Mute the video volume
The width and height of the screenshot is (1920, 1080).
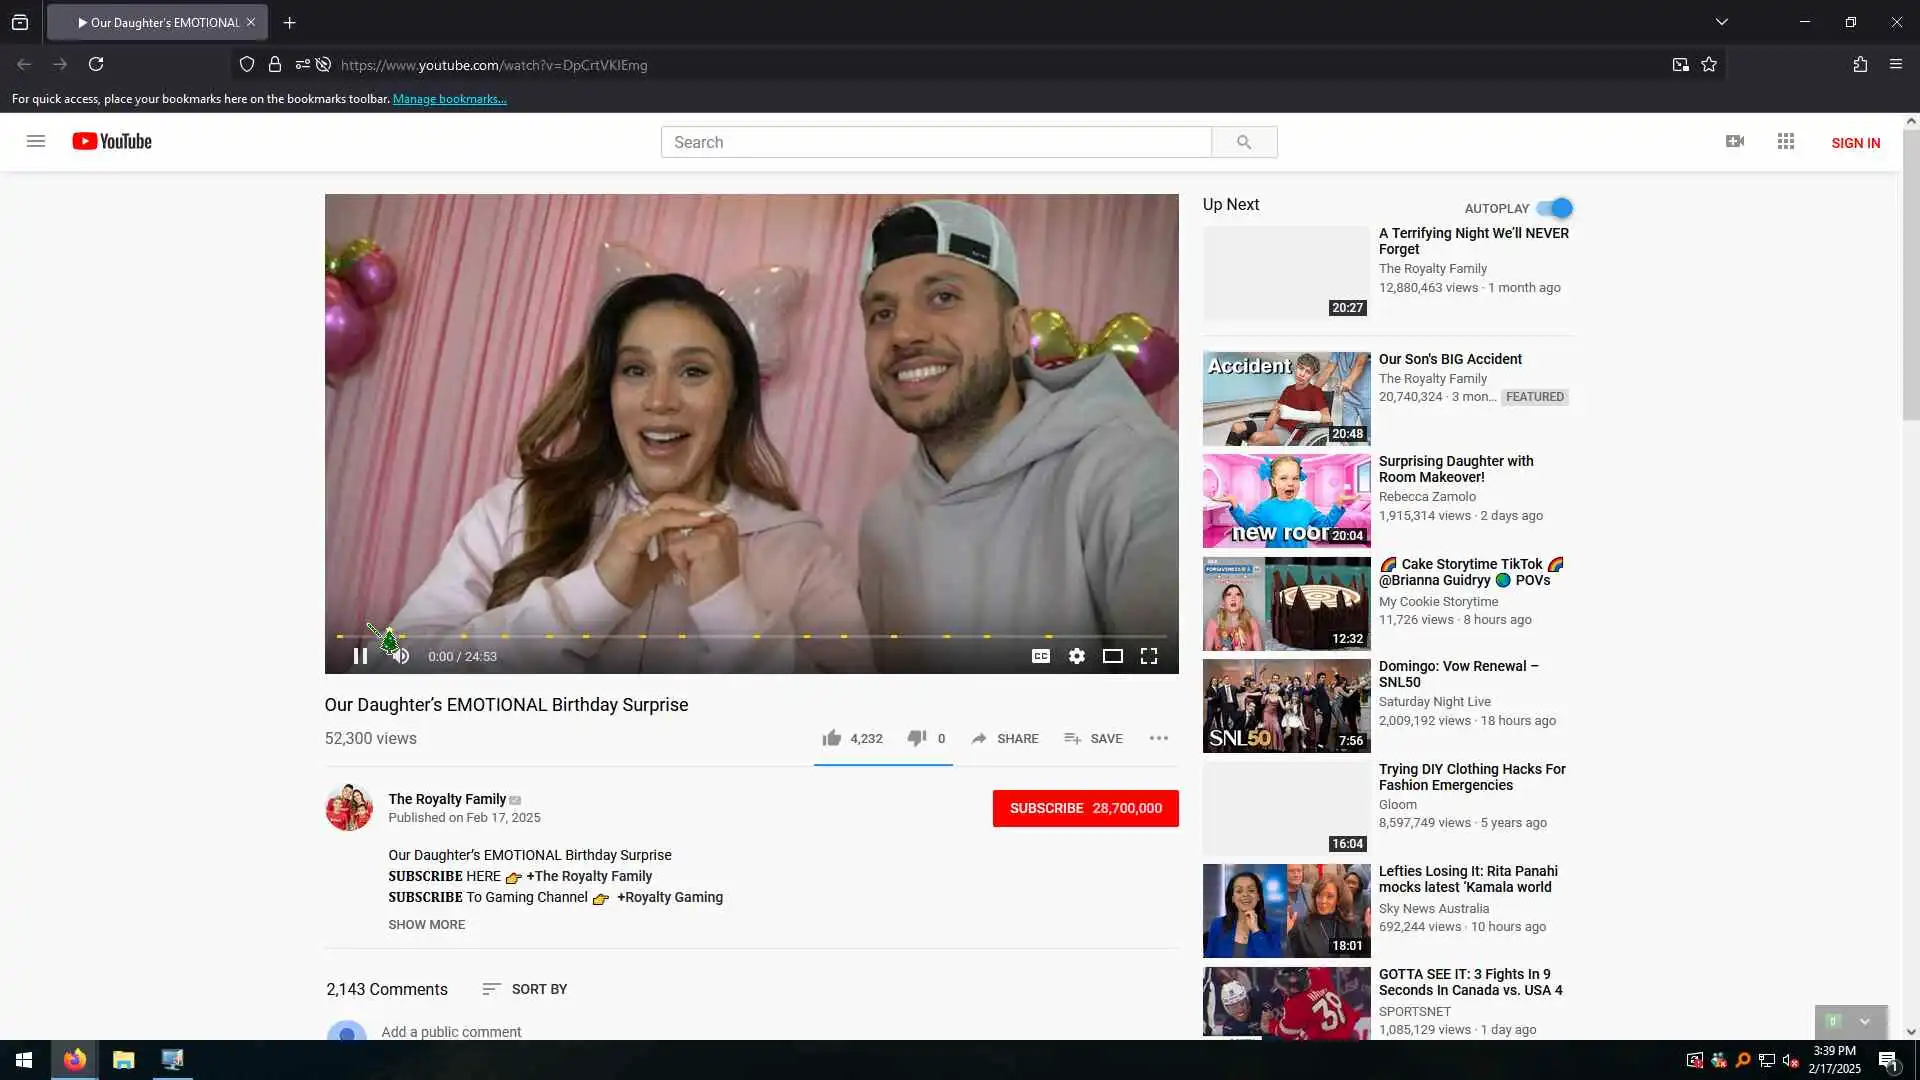pos(402,656)
